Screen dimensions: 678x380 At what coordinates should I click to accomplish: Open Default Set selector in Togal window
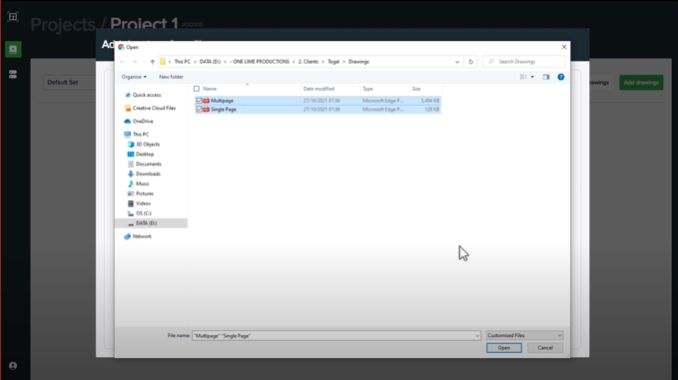[x=69, y=82]
